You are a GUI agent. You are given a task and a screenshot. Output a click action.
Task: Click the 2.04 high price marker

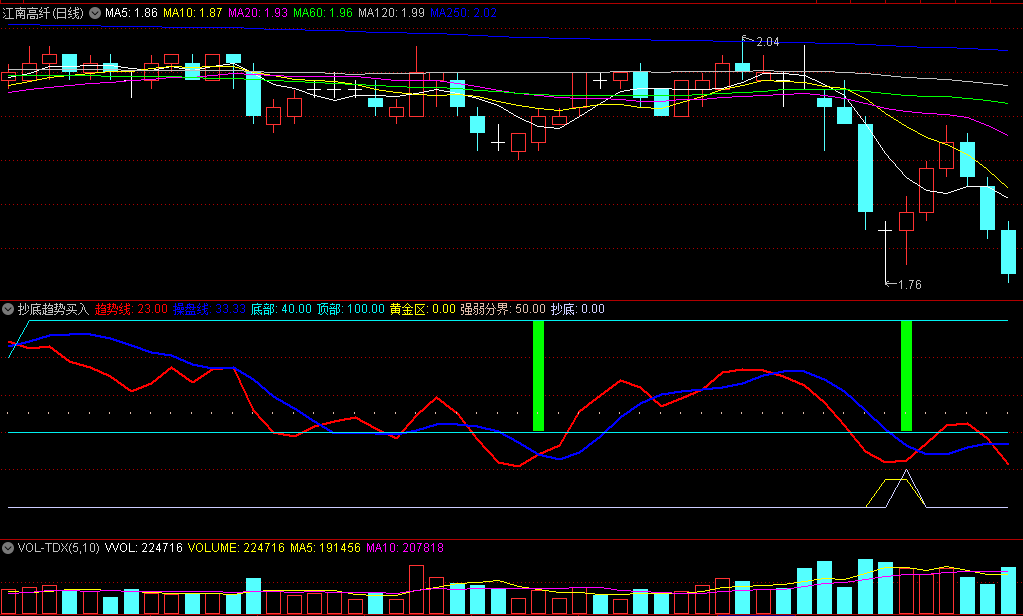pos(767,42)
